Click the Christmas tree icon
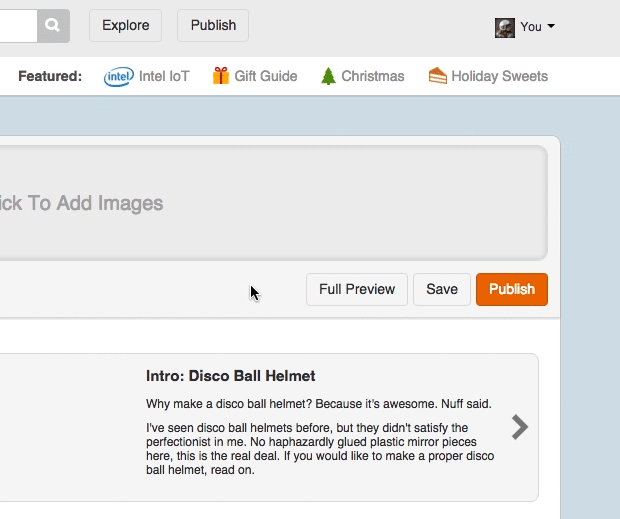Viewport: 620px width, 519px height. coord(328,76)
